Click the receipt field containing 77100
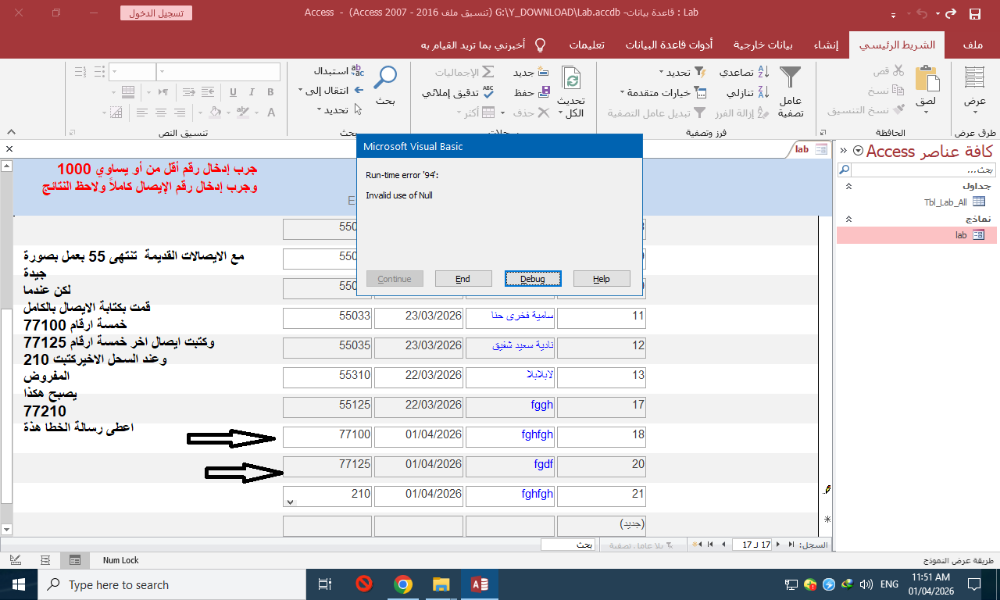This screenshot has height=600, width=1000. point(329,436)
